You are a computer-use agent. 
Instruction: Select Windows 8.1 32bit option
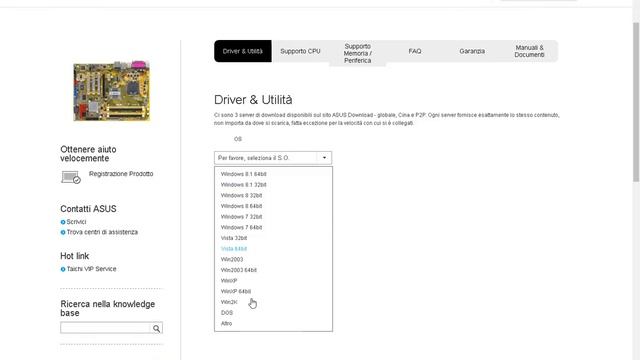[x=243, y=184]
